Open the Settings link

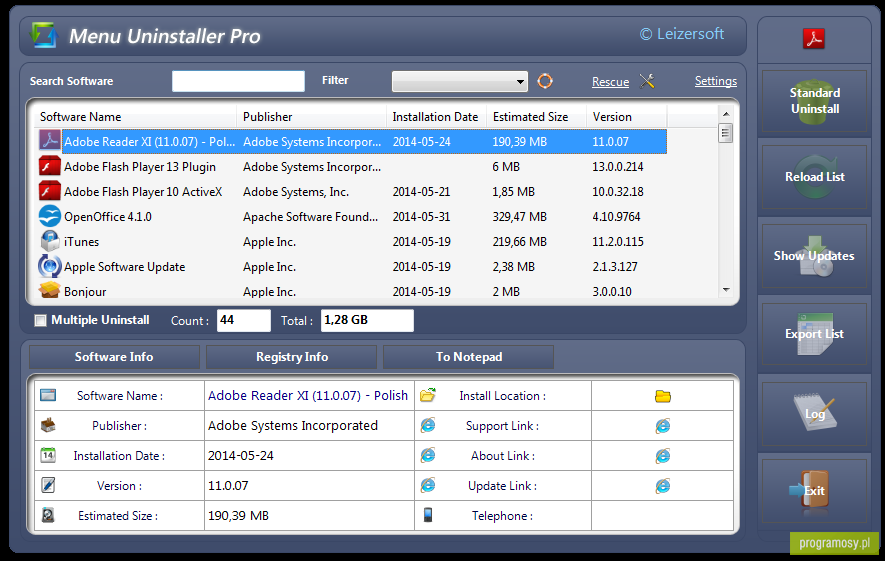pyautogui.click(x=716, y=81)
